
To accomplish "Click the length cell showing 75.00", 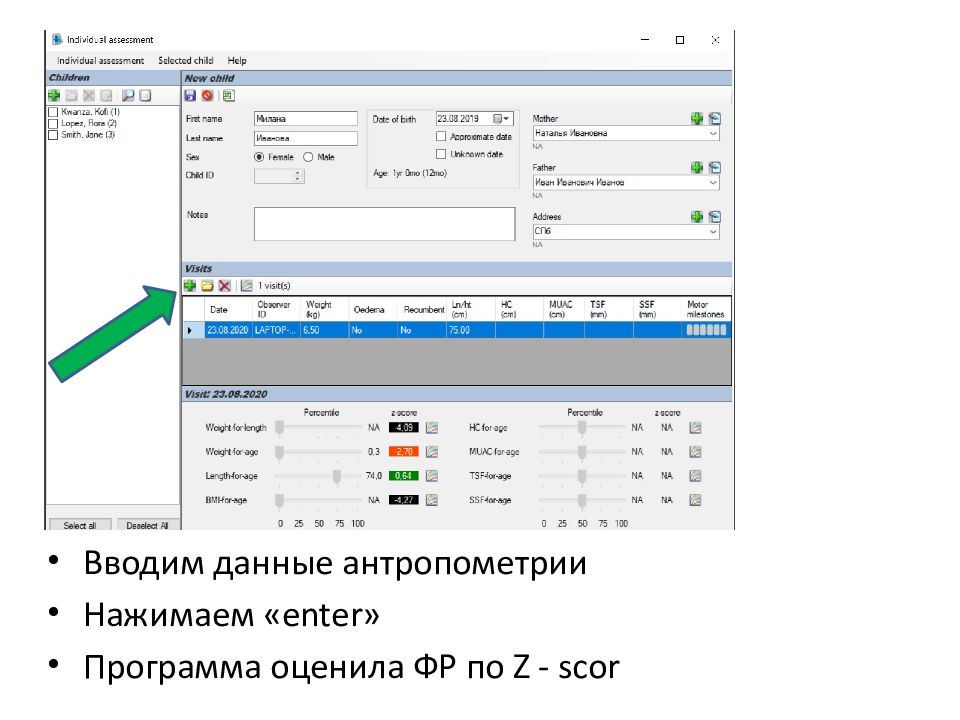I will coord(470,330).
